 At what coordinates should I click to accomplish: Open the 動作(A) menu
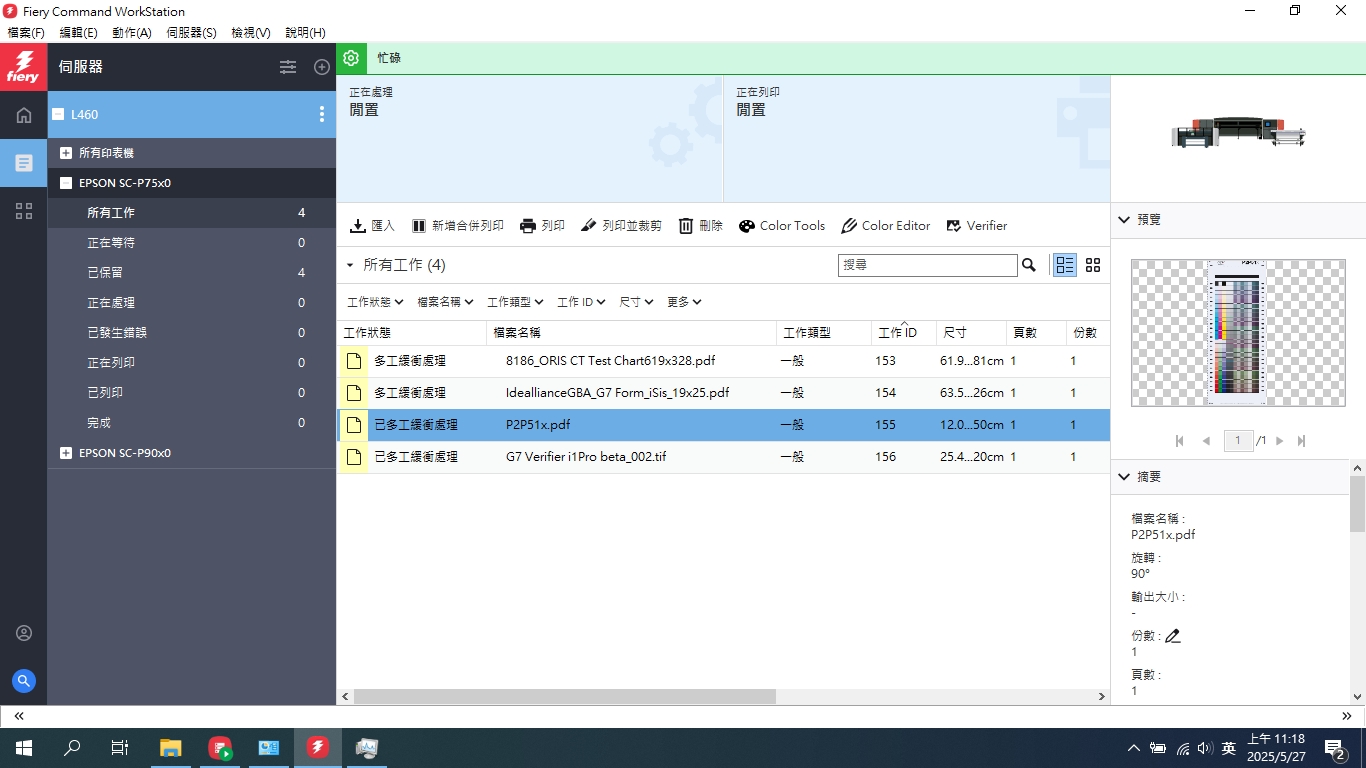(x=132, y=33)
